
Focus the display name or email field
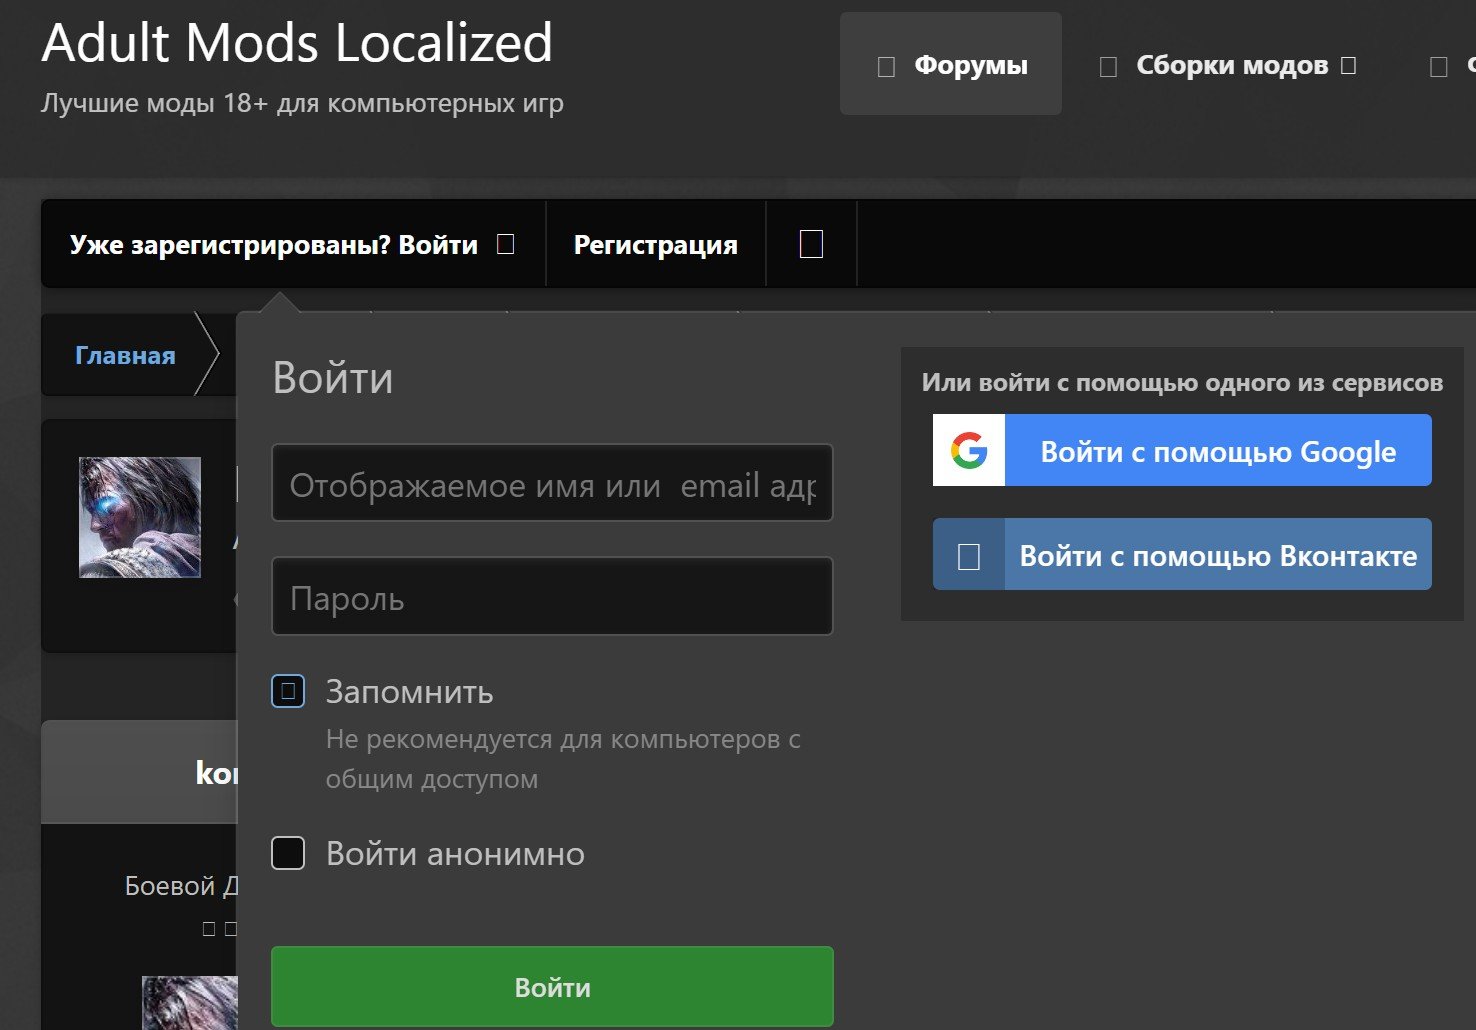tap(552, 485)
